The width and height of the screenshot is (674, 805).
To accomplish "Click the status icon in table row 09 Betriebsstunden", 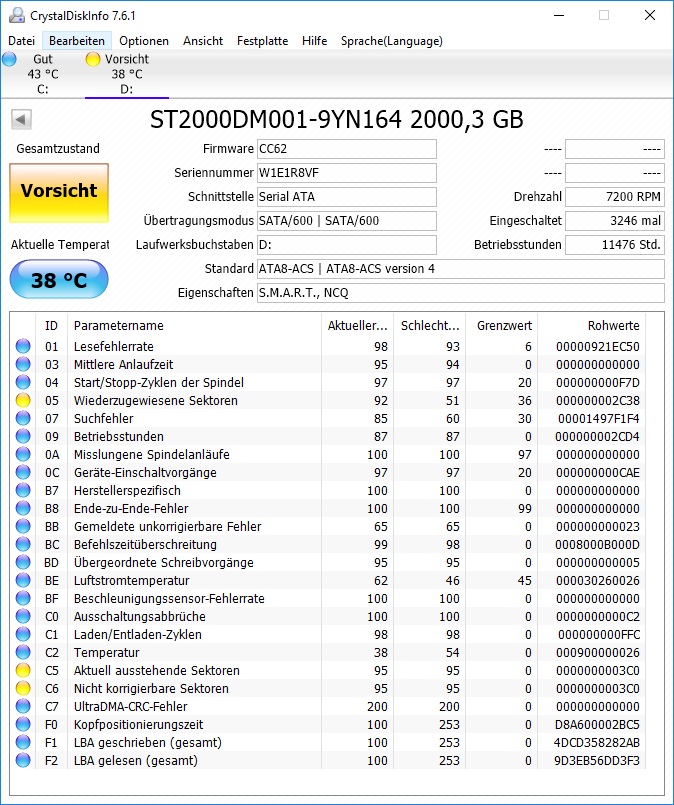I will (x=23, y=436).
